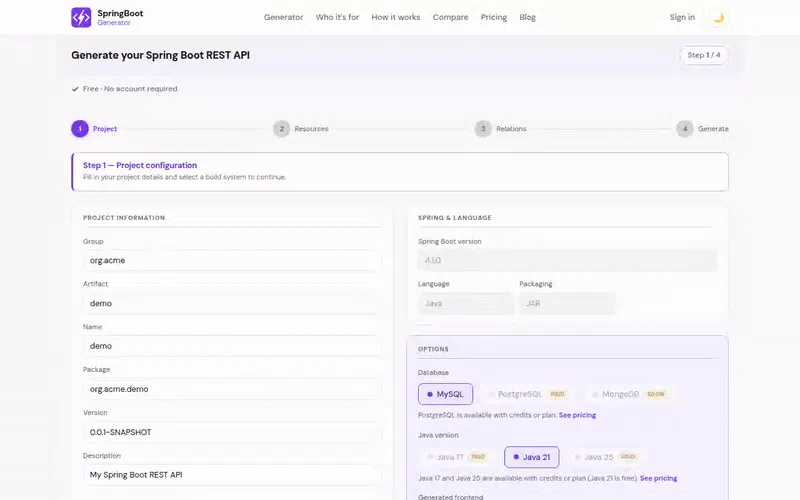Click Sign in
This screenshot has width=800, height=500.
tap(682, 17)
